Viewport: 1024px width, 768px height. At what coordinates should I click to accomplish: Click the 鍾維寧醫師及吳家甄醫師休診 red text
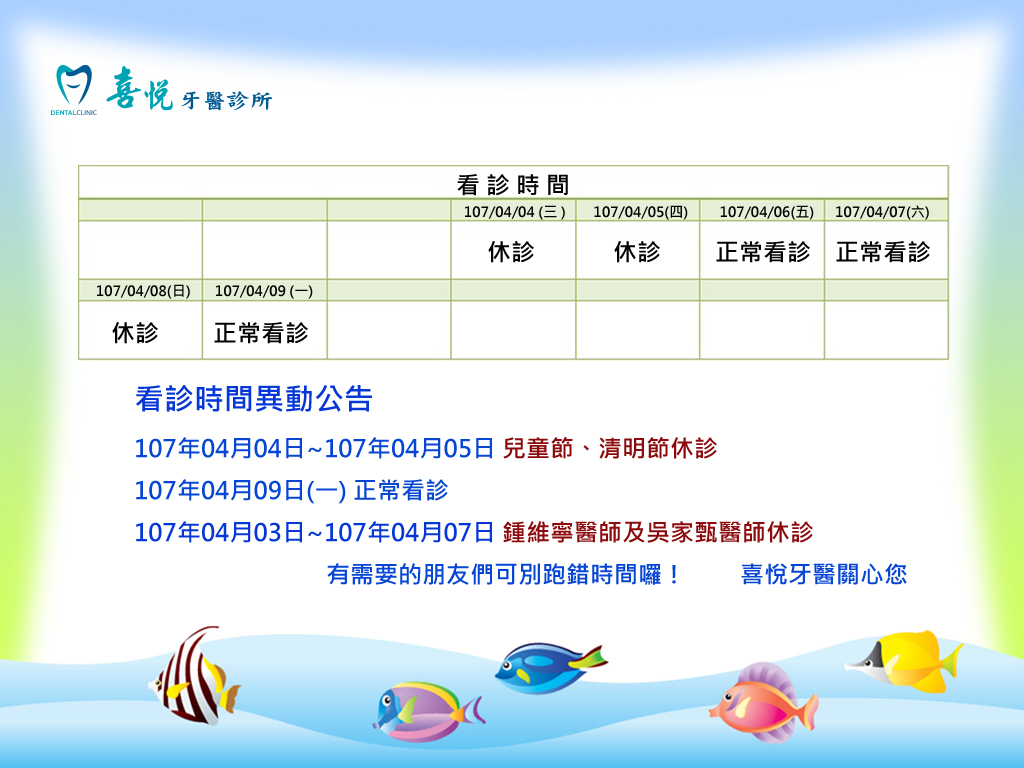(x=658, y=532)
